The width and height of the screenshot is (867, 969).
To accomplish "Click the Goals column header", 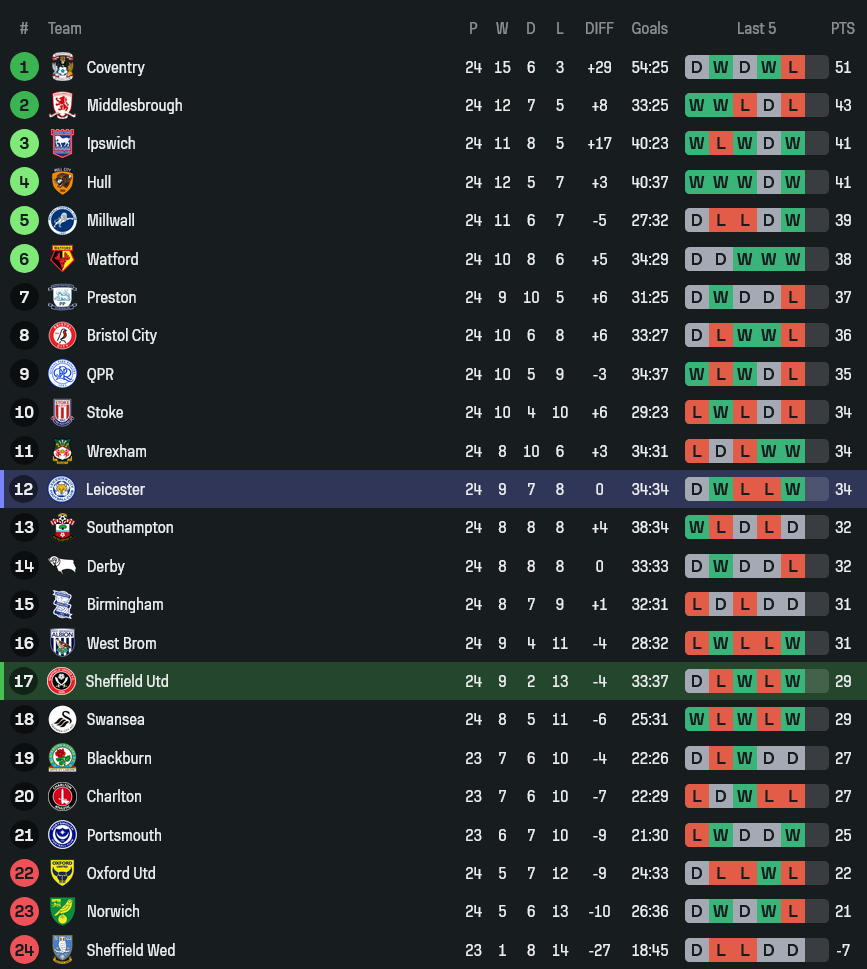I will (x=649, y=28).
